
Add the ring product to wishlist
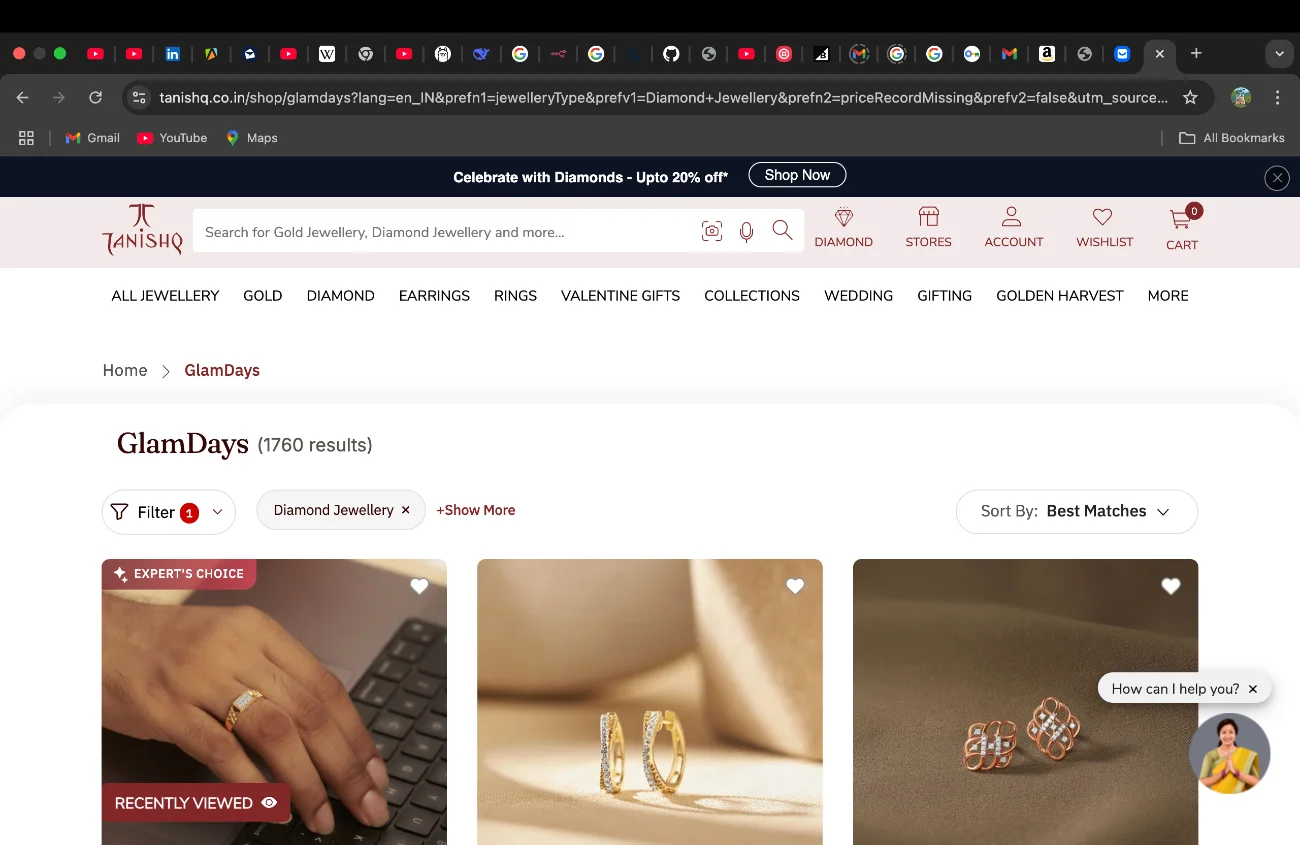pos(419,586)
